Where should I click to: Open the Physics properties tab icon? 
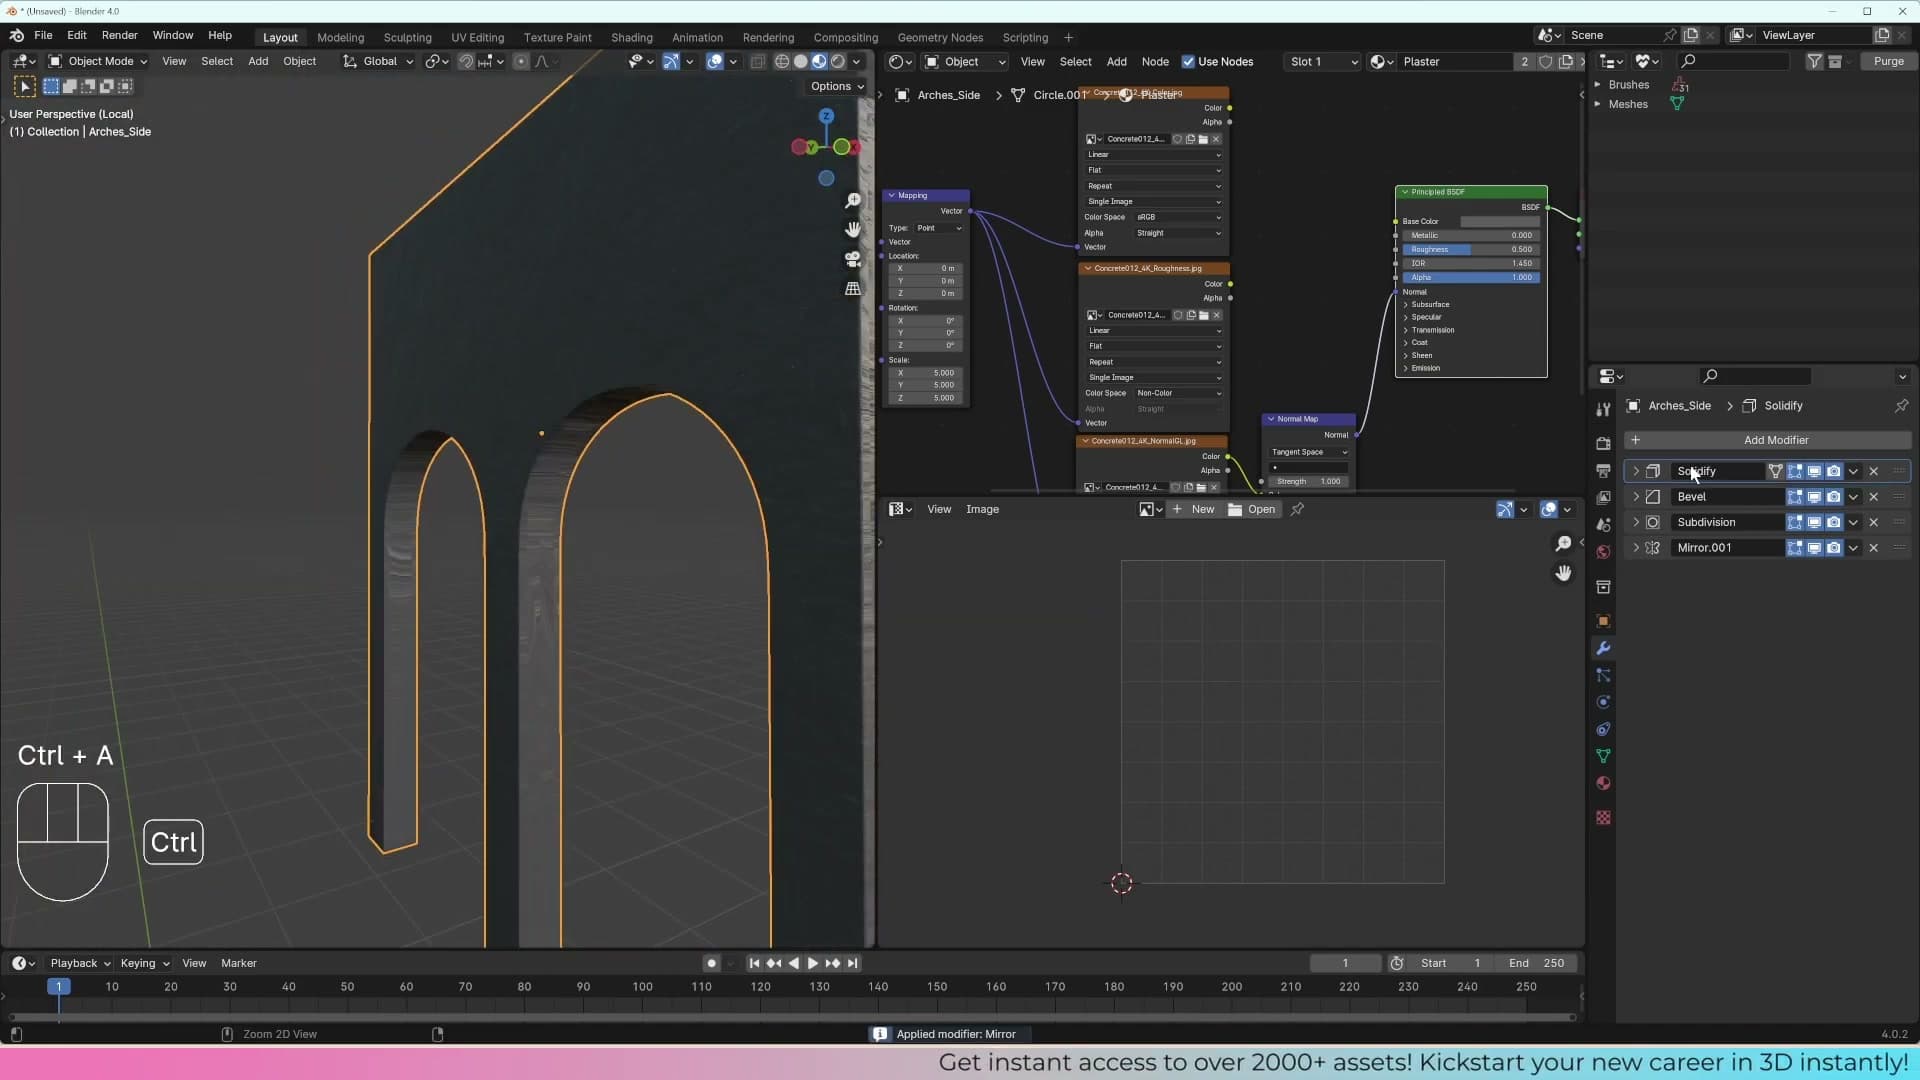[x=1603, y=702]
